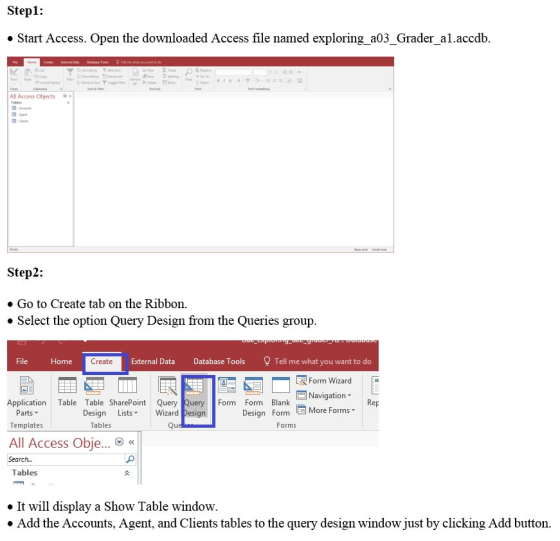Select the Clients table in upper navigation pane
560x541 pixels.
20,121
